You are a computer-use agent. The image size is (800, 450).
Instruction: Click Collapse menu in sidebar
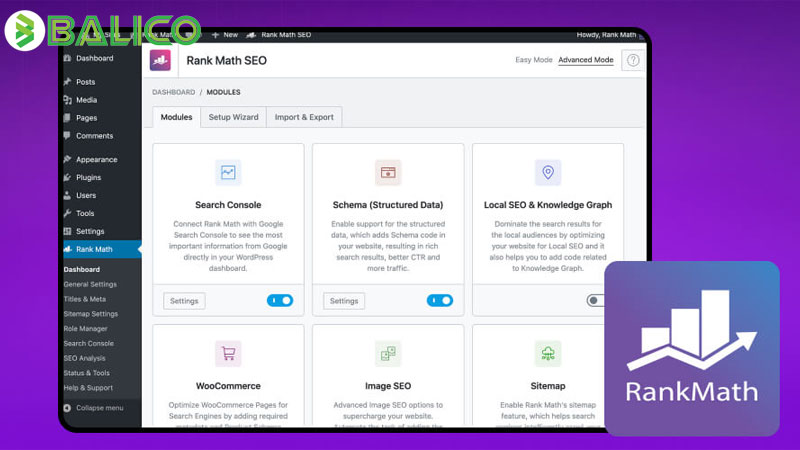pyautogui.click(x=99, y=408)
